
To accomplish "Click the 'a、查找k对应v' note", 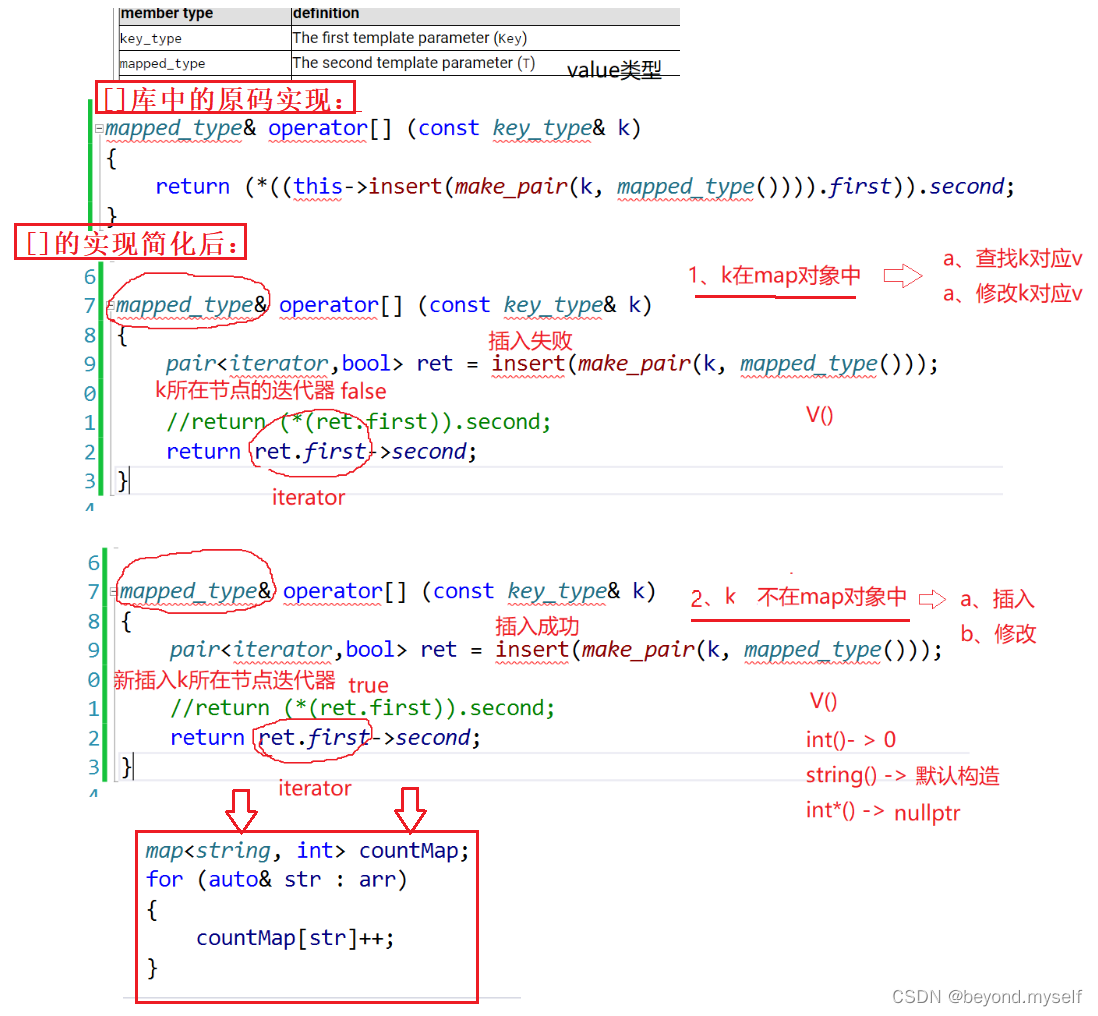I will 1013,258.
